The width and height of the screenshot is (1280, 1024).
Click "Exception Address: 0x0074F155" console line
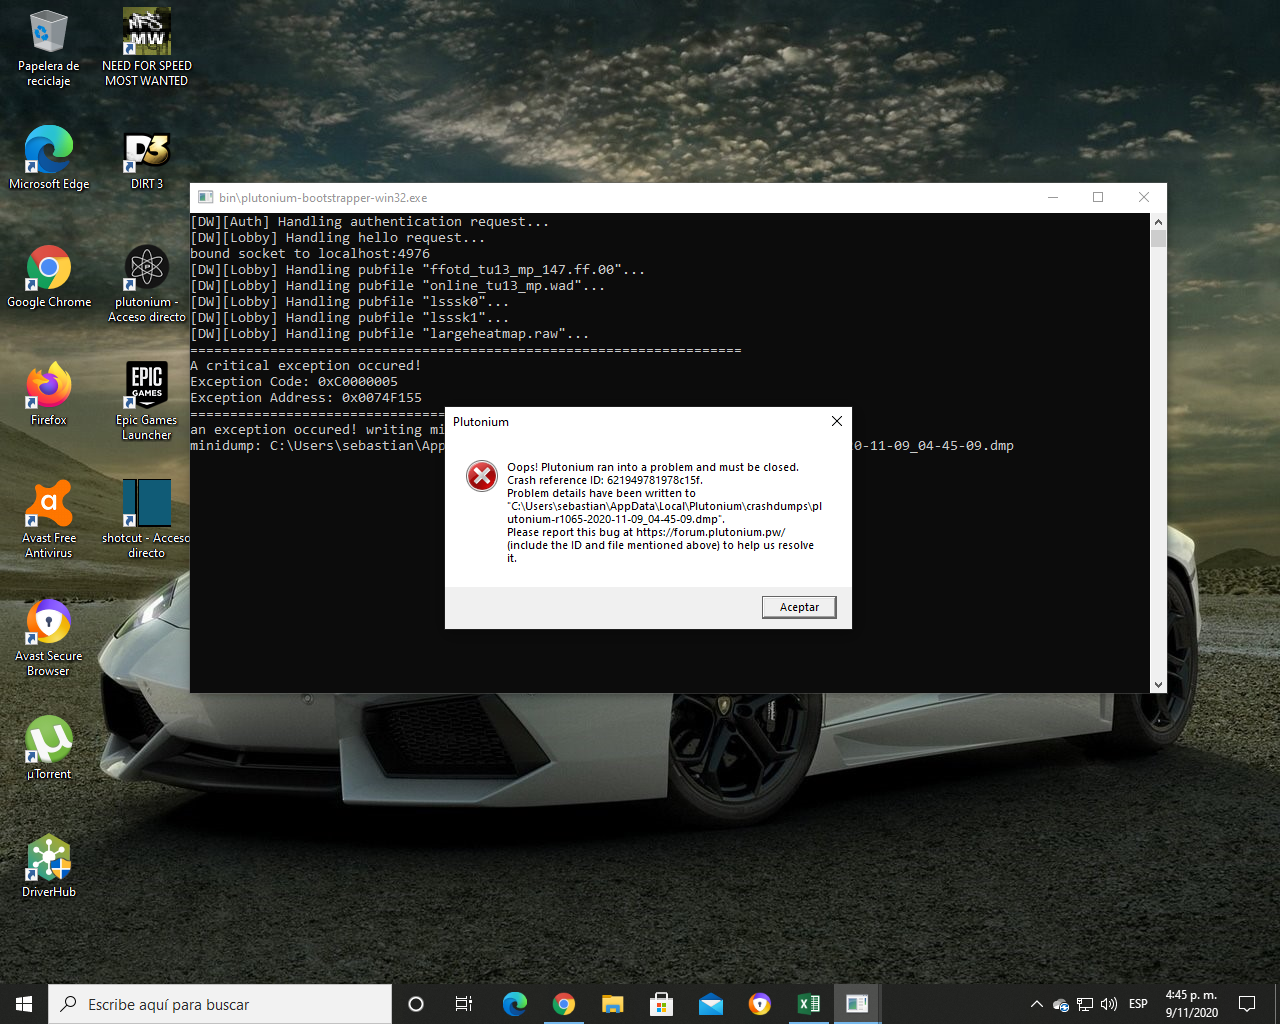click(306, 398)
